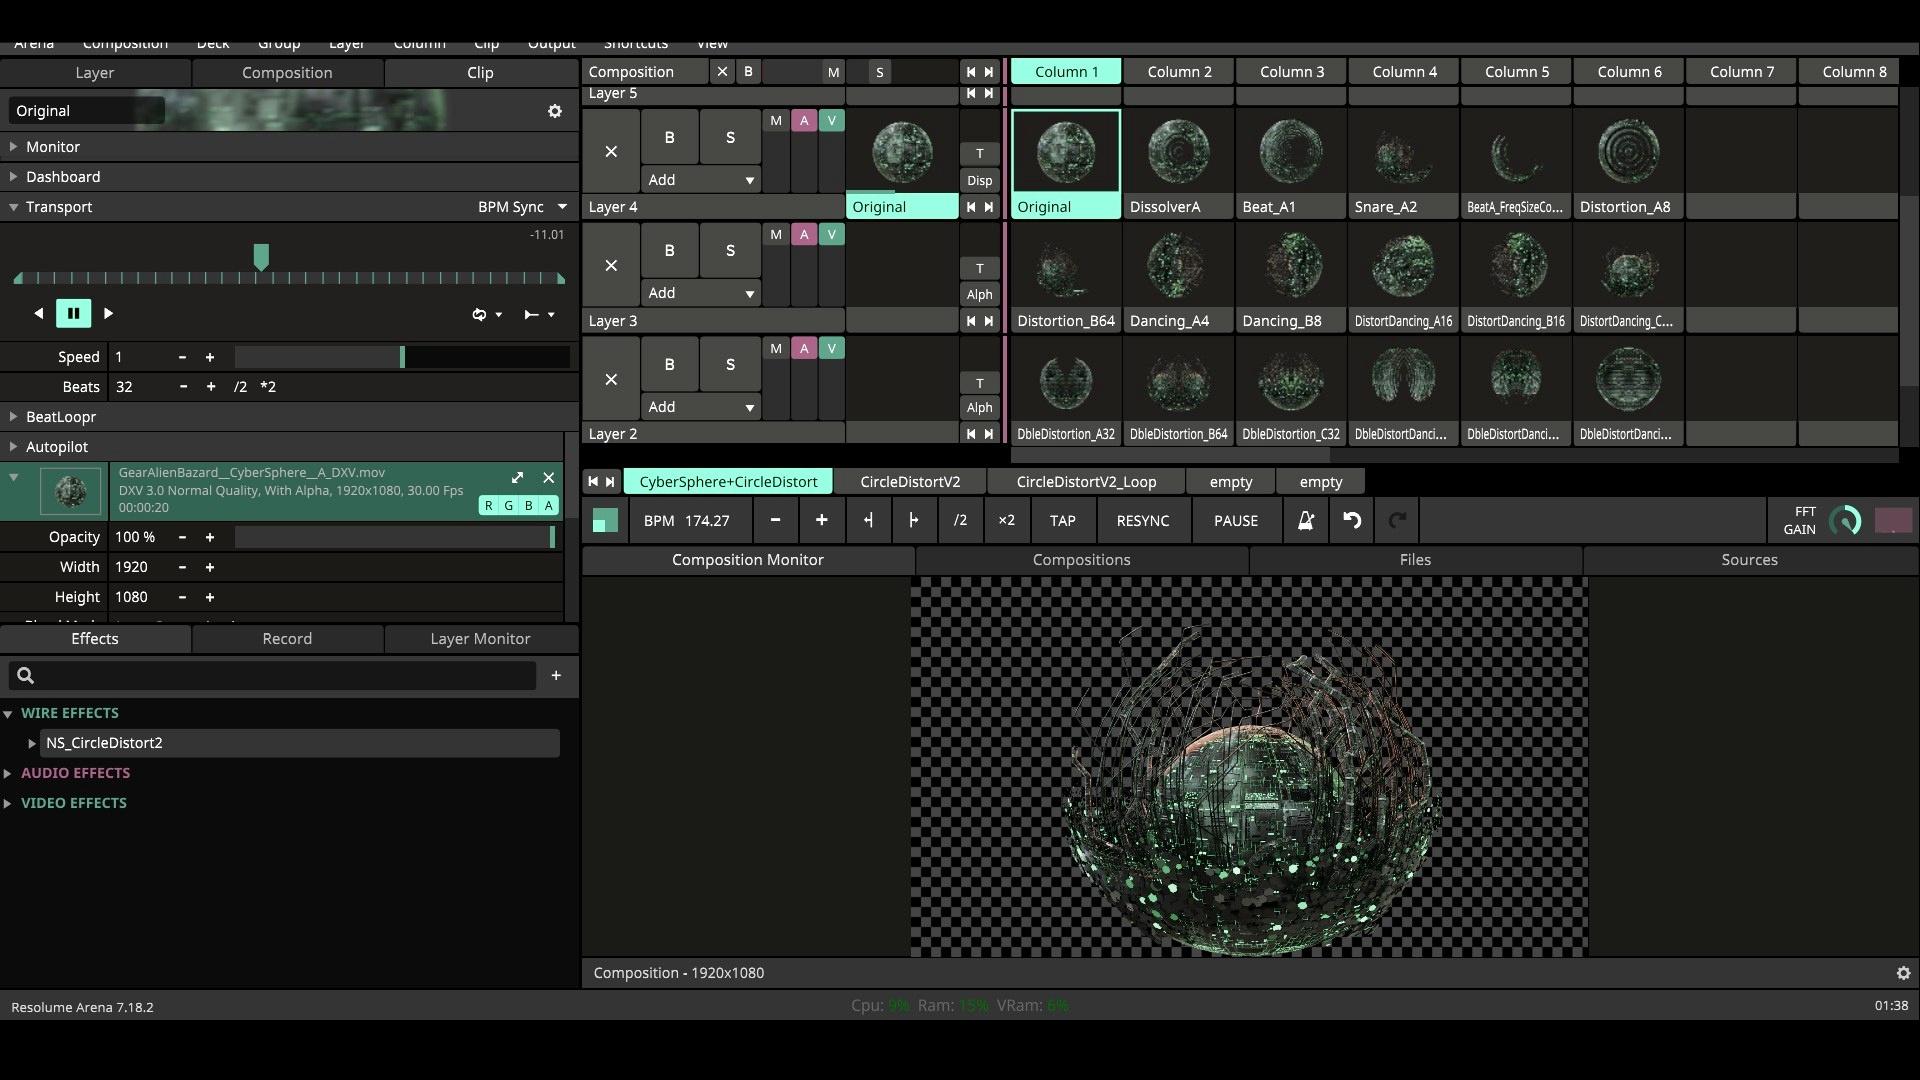This screenshot has height=1080, width=1920.
Task: Collapse WIRE EFFECTS category
Action: [8, 713]
